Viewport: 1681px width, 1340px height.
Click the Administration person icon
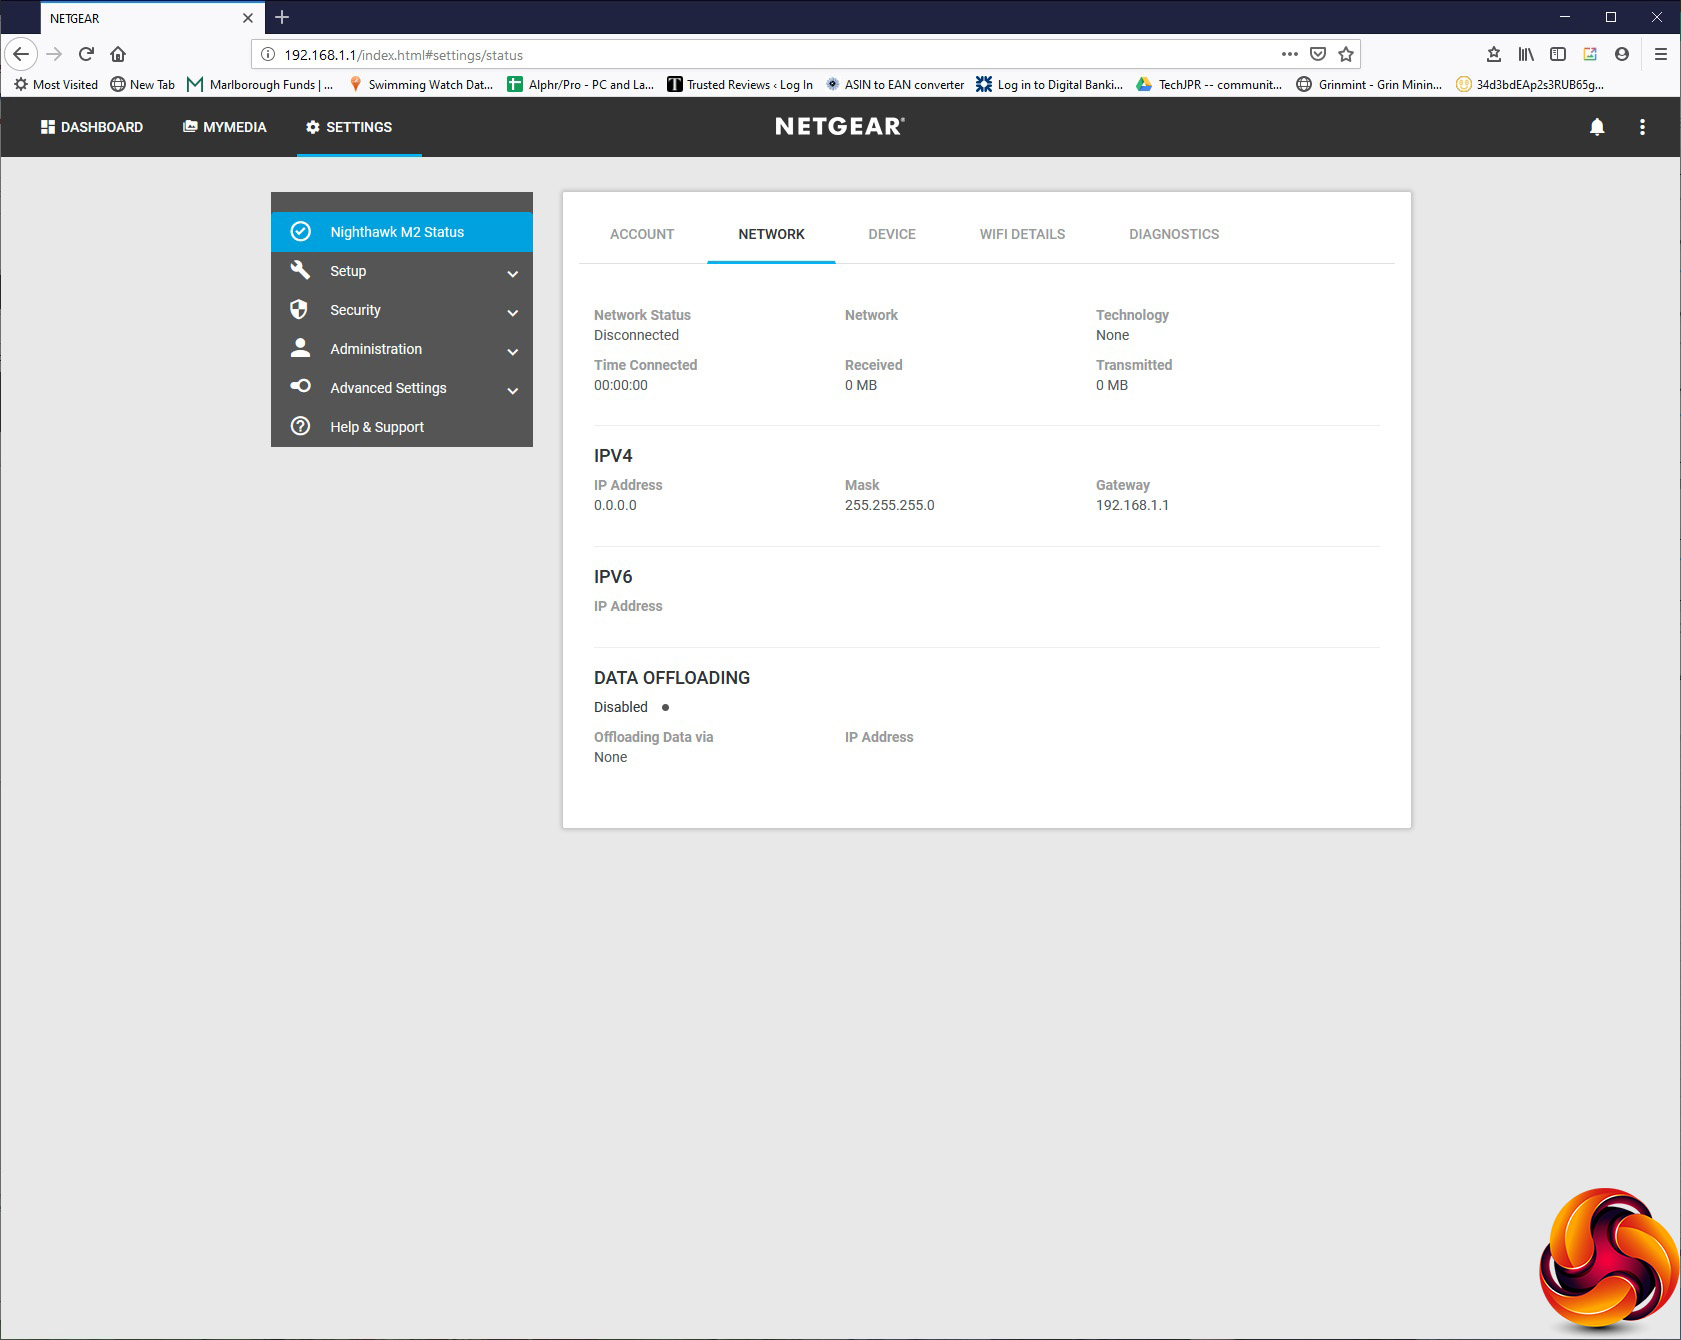click(300, 348)
